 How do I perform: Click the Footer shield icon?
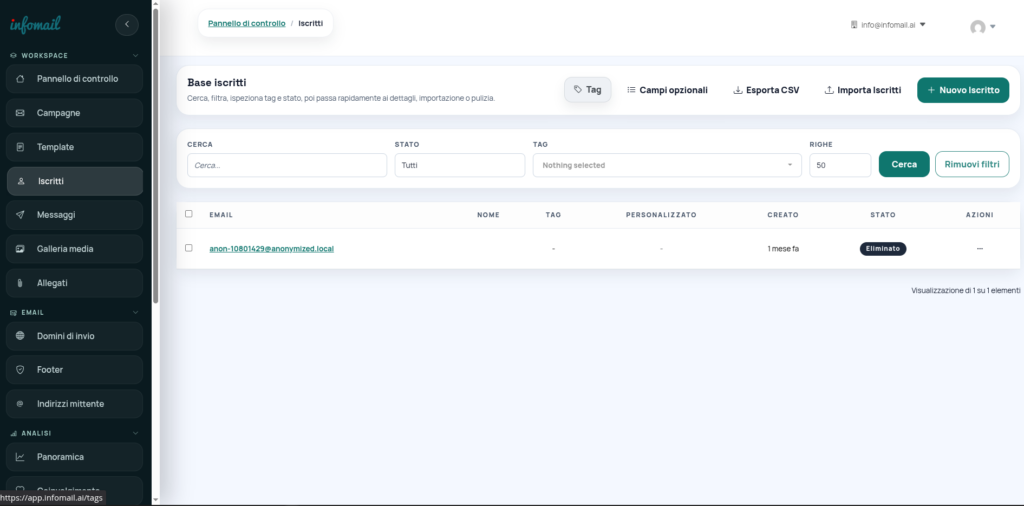20,370
